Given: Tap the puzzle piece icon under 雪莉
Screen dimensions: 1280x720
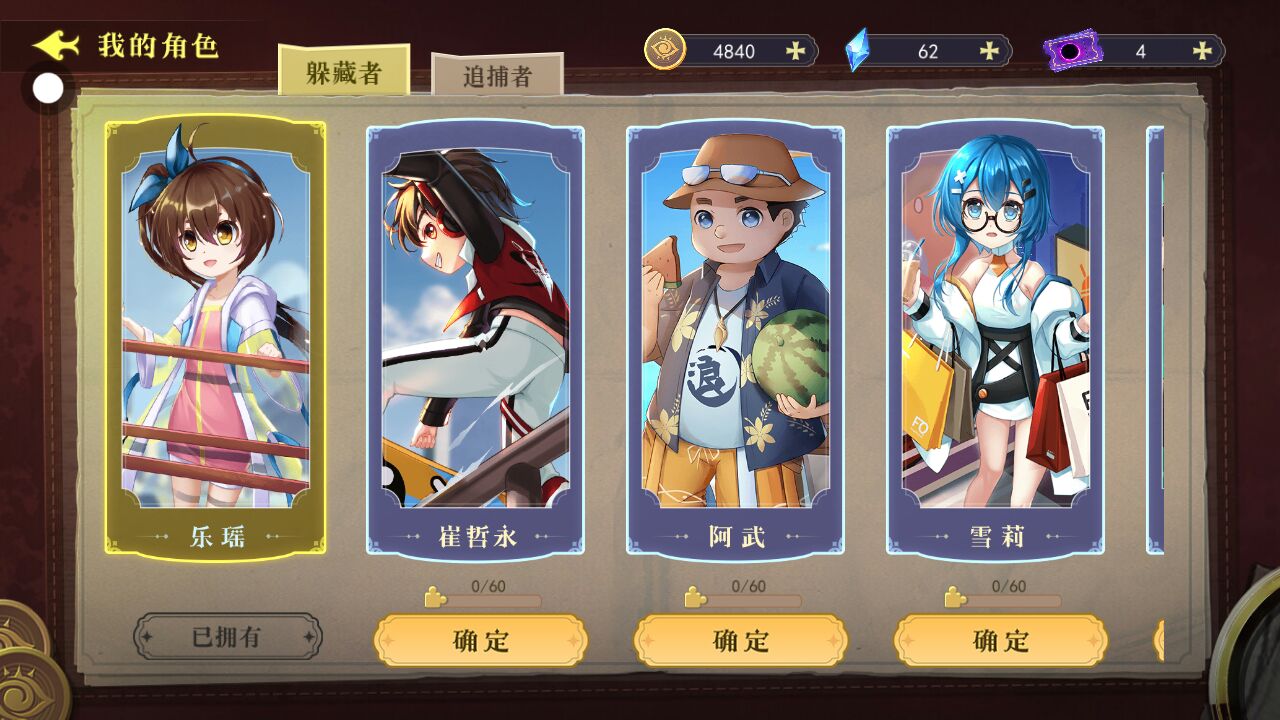Looking at the screenshot, I should click(956, 598).
